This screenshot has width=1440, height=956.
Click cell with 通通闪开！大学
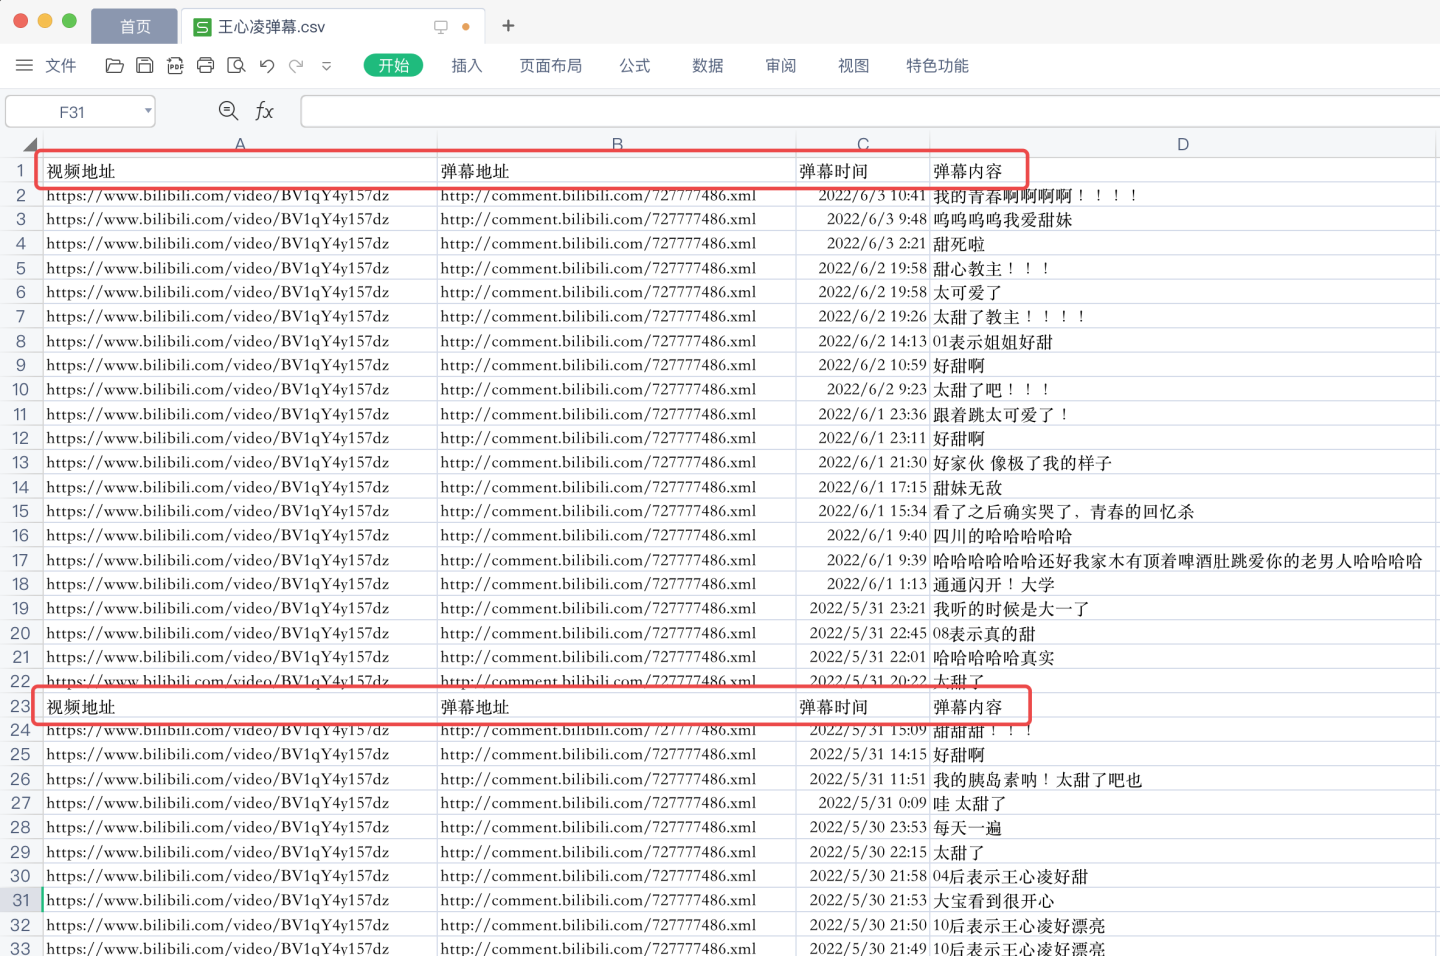(x=1183, y=584)
